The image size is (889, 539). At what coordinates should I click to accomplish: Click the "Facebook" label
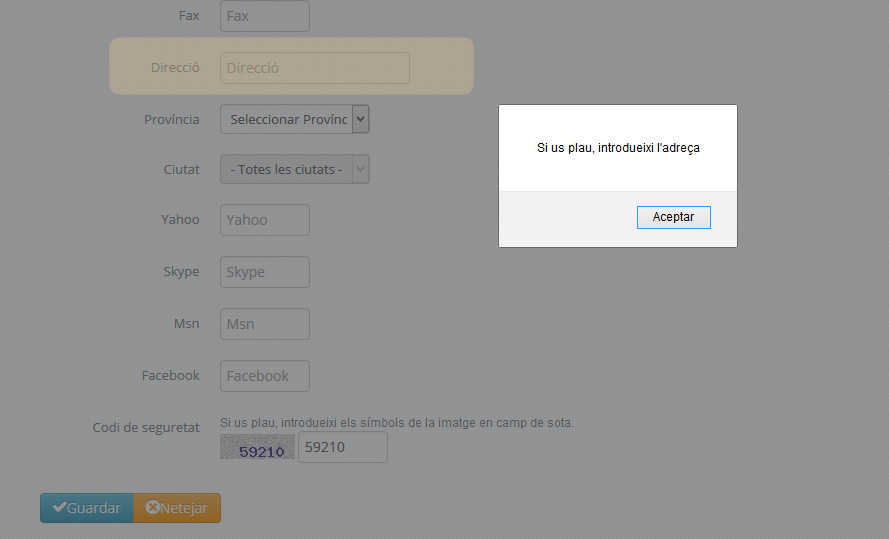point(170,376)
